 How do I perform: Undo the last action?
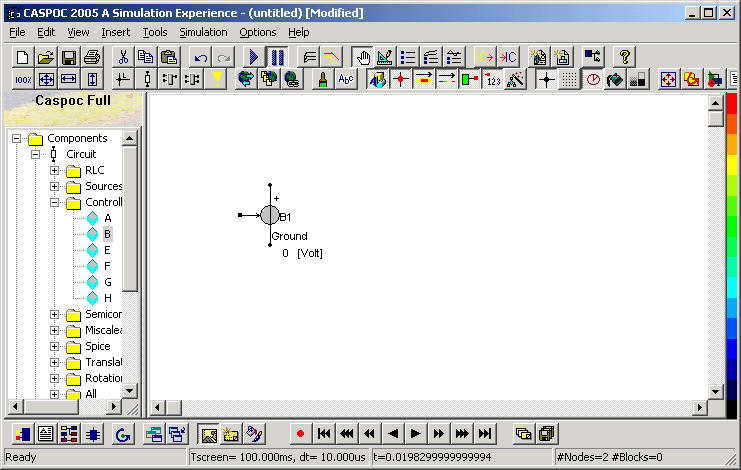[x=201, y=57]
